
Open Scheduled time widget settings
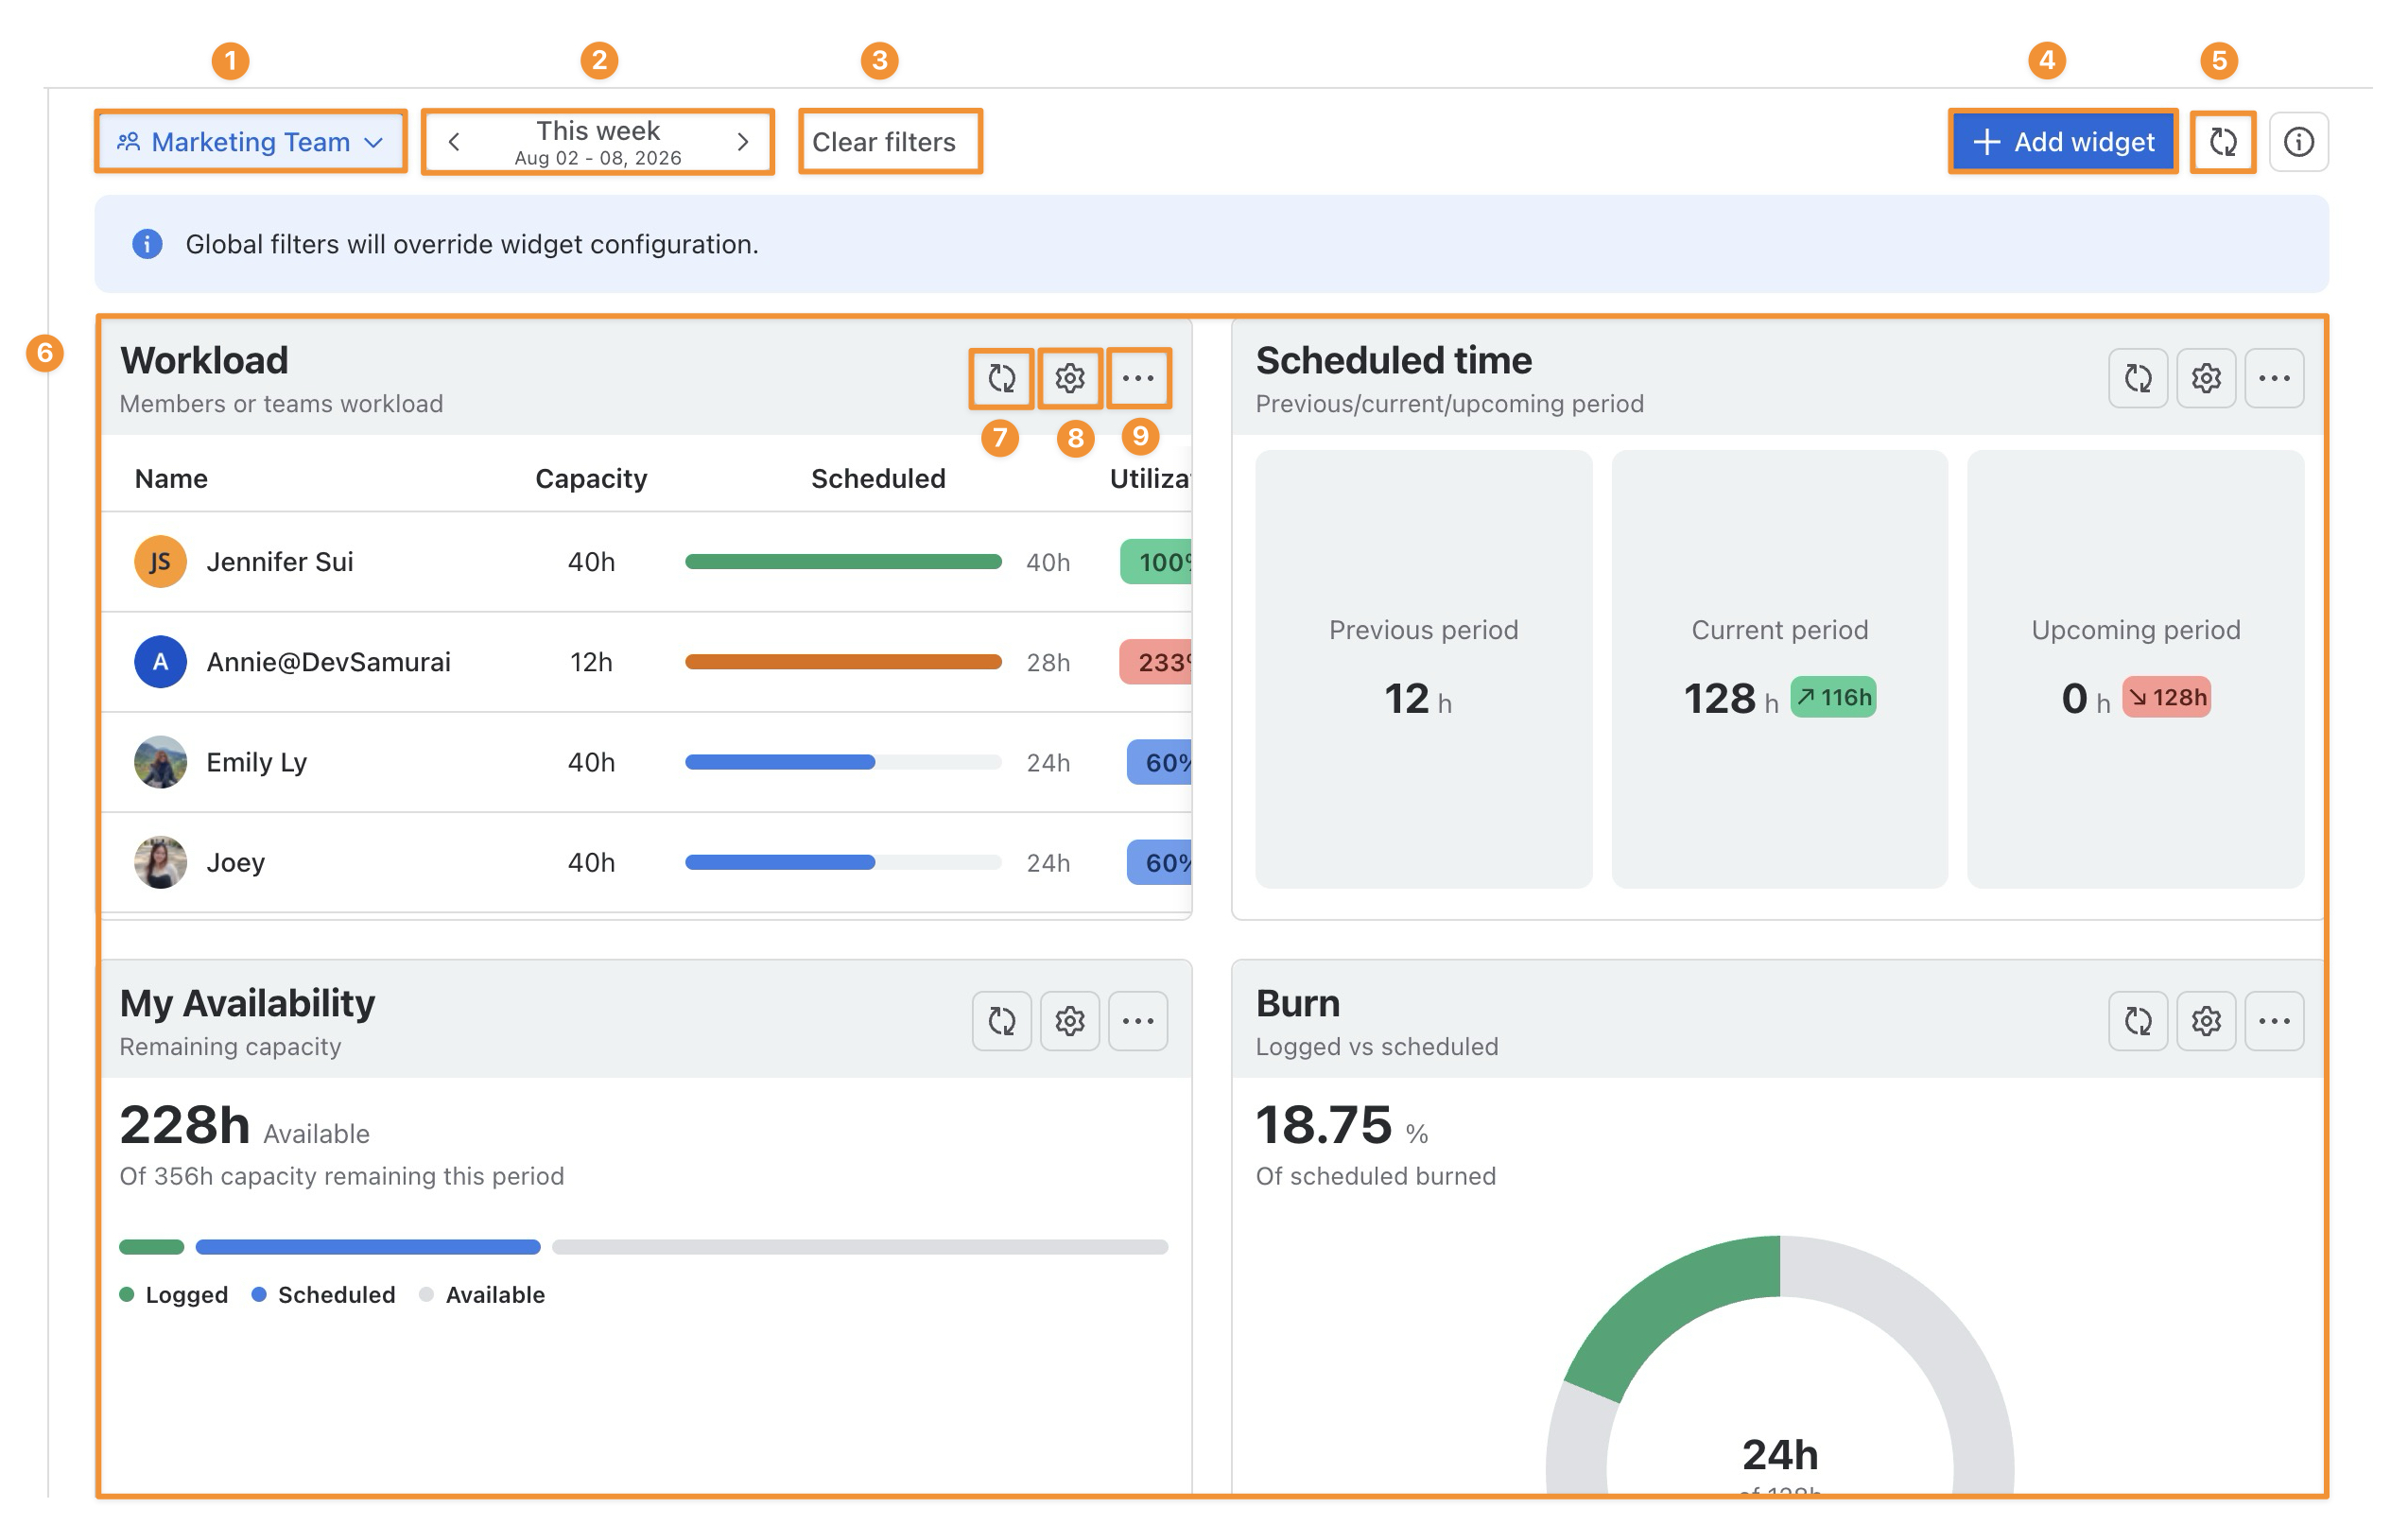coord(2206,378)
